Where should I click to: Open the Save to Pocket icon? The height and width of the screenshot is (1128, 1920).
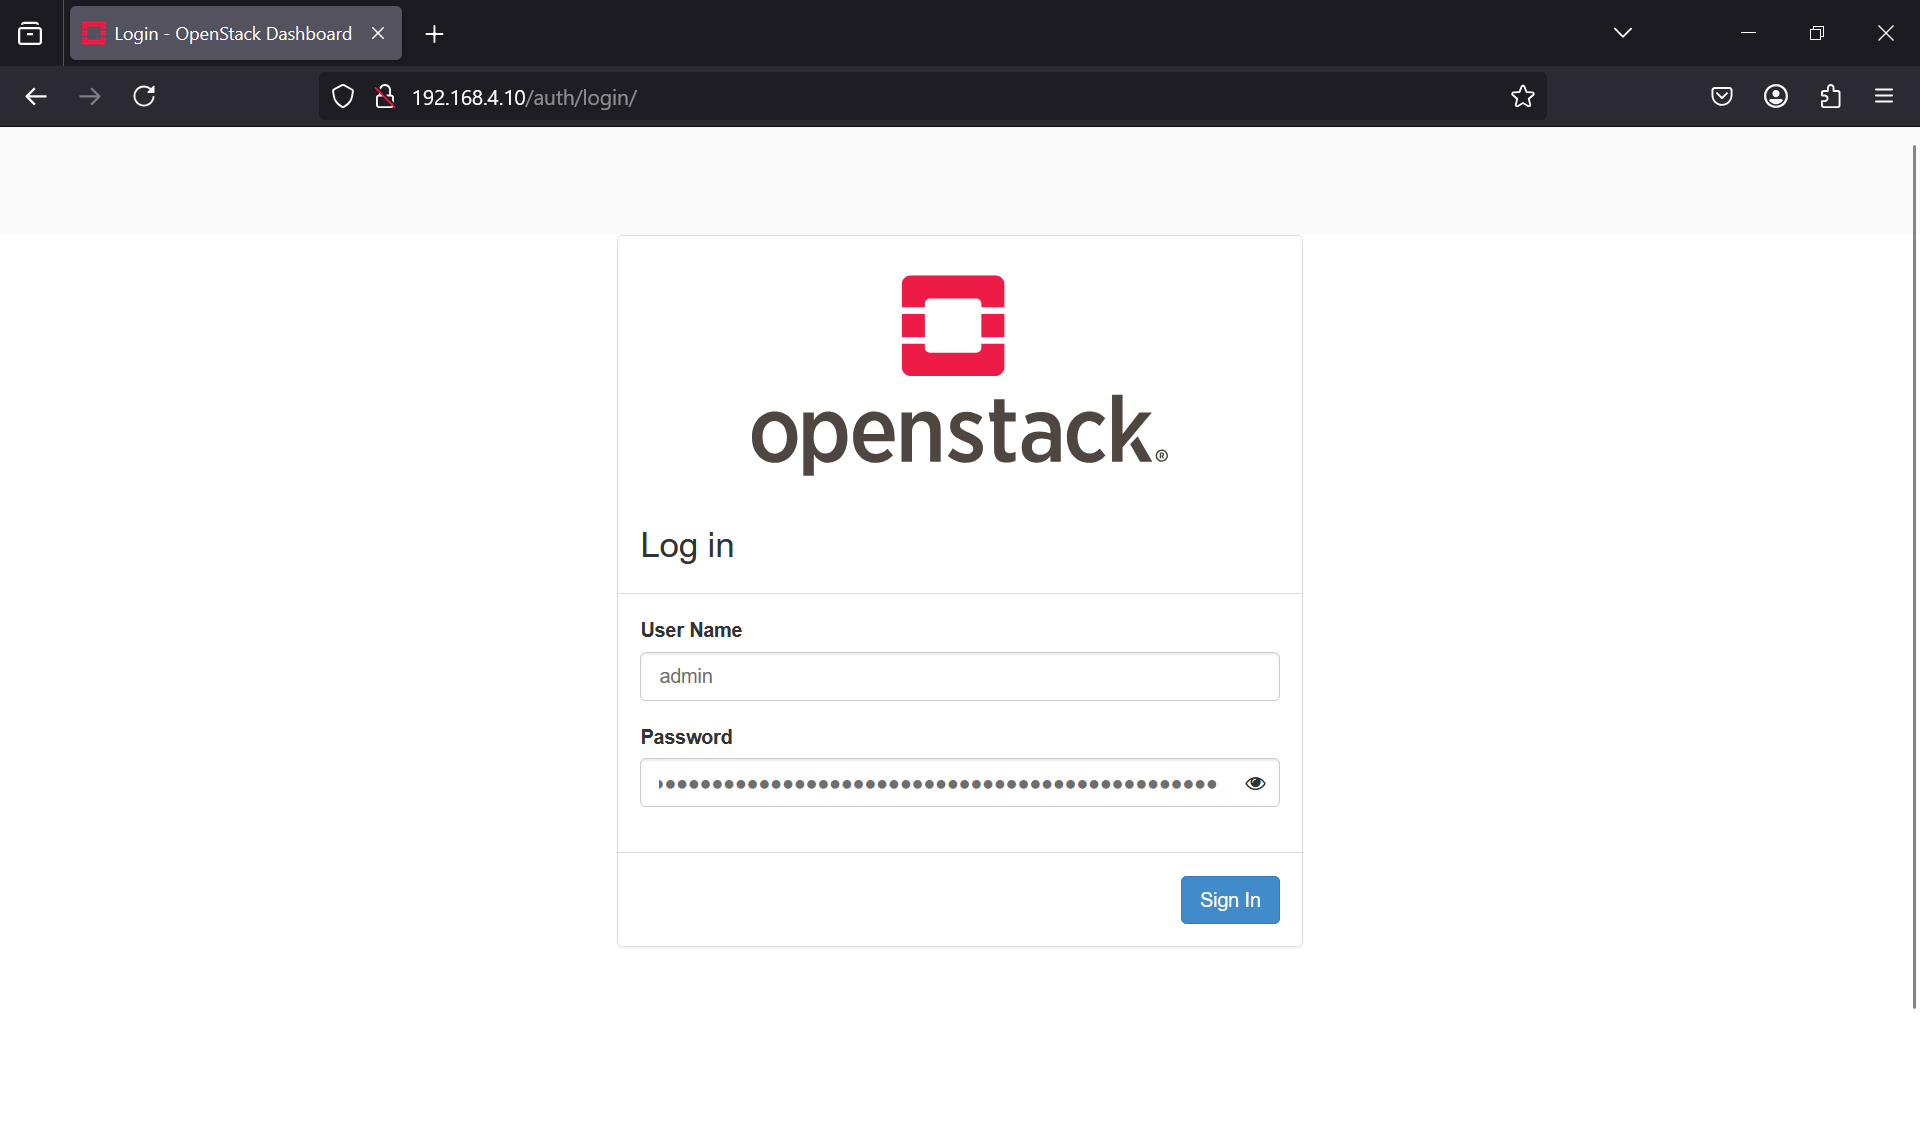point(1722,96)
